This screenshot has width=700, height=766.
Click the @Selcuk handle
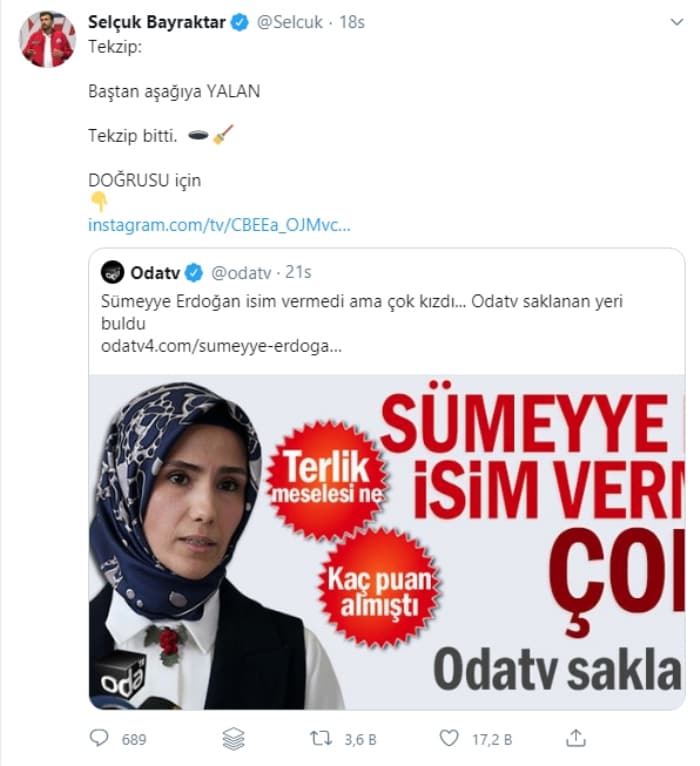[290, 22]
